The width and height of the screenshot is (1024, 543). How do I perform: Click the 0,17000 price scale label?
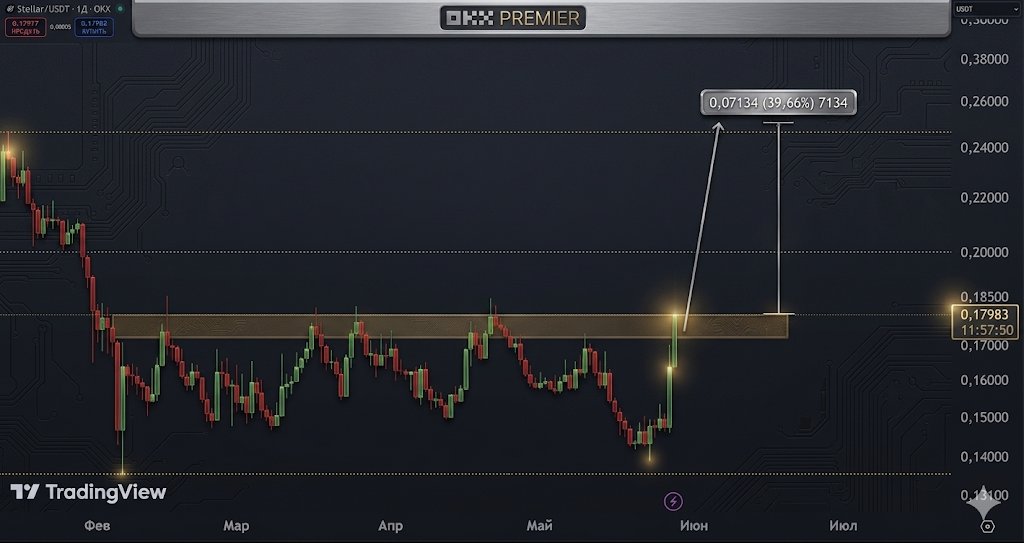984,345
